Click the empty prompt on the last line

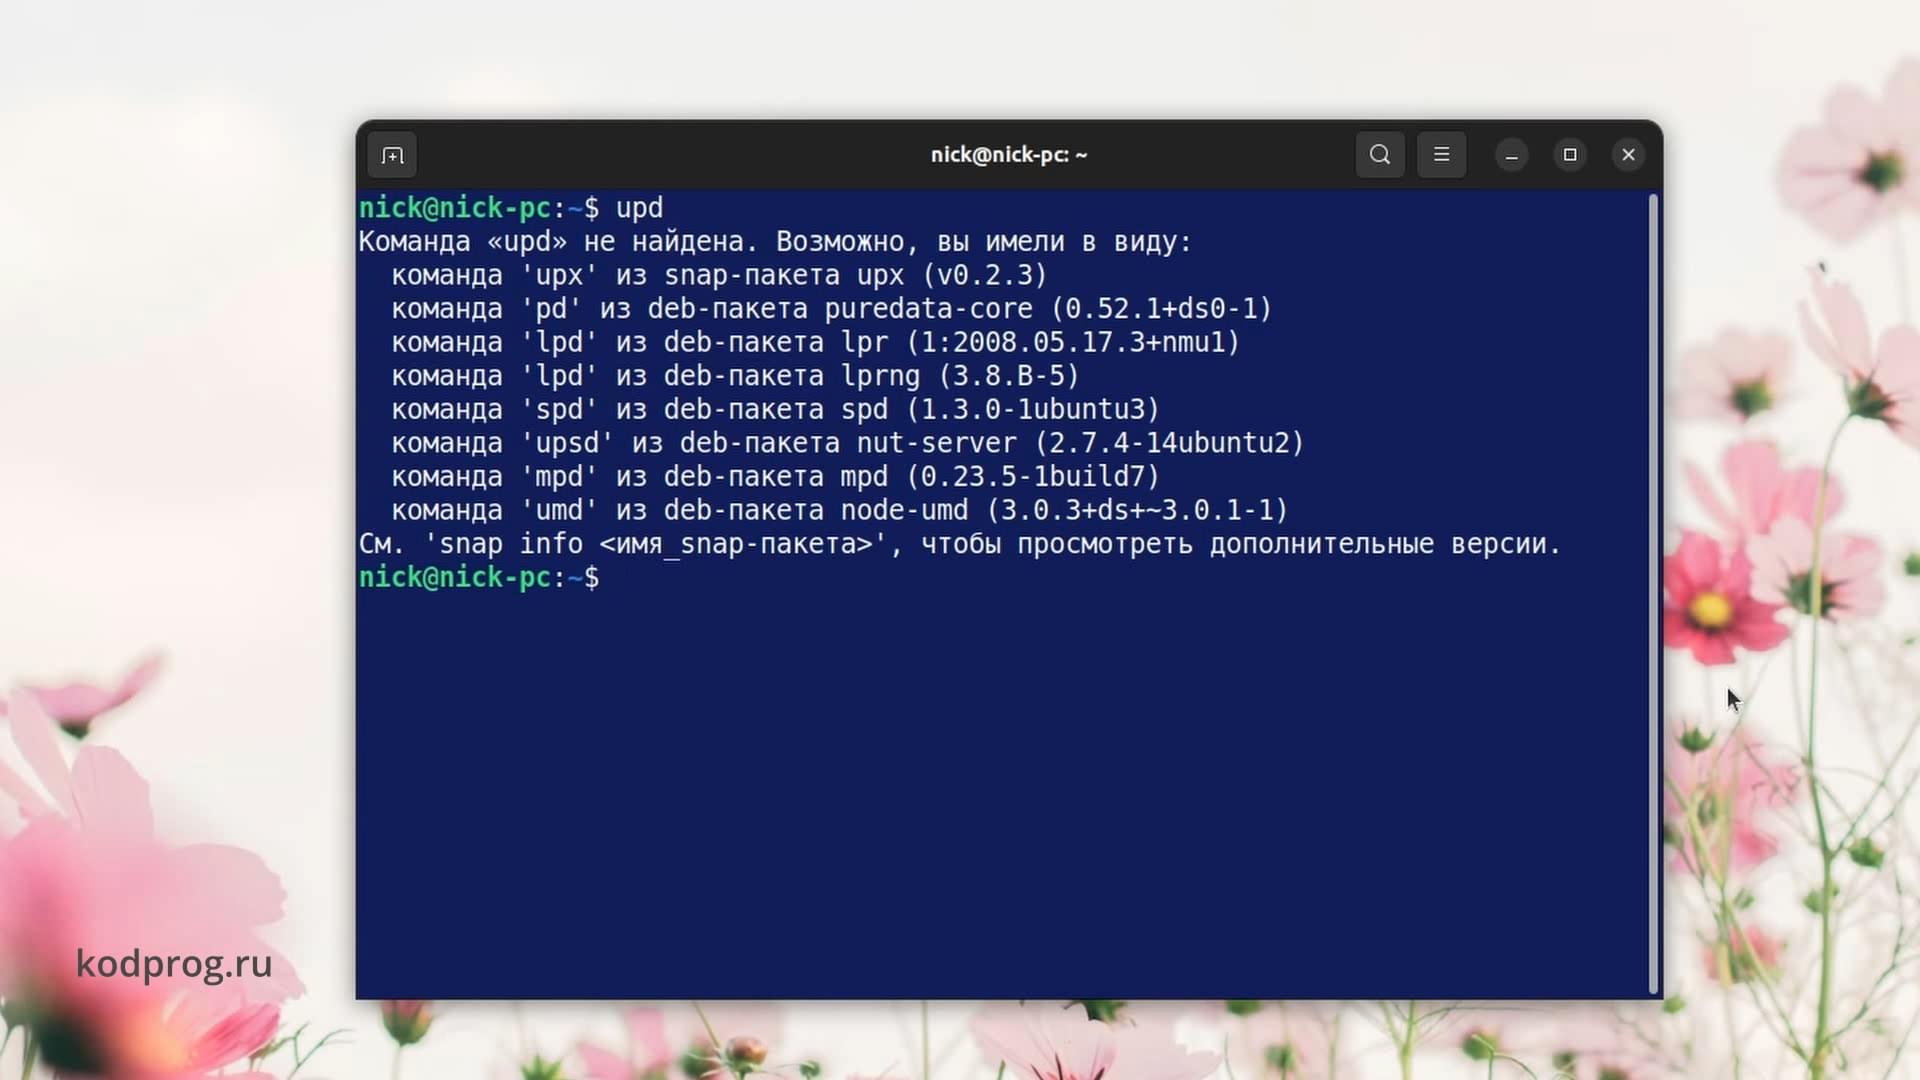(479, 578)
